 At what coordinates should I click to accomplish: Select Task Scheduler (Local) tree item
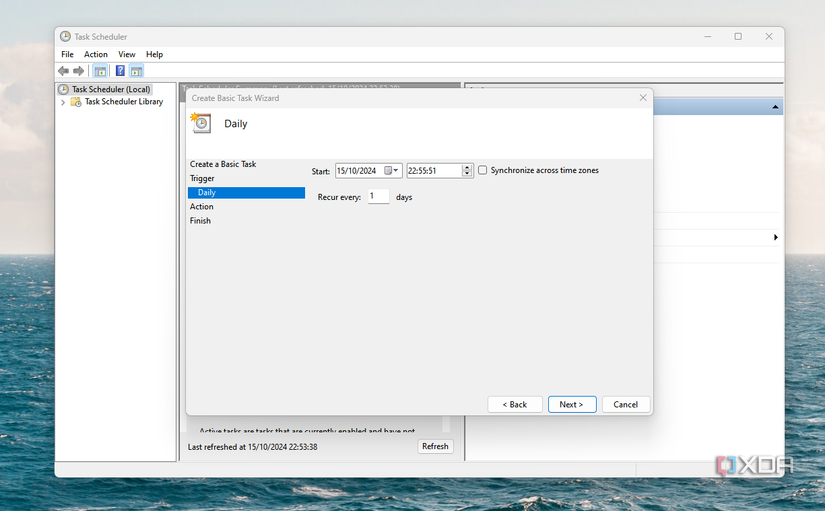pyautogui.click(x=111, y=89)
